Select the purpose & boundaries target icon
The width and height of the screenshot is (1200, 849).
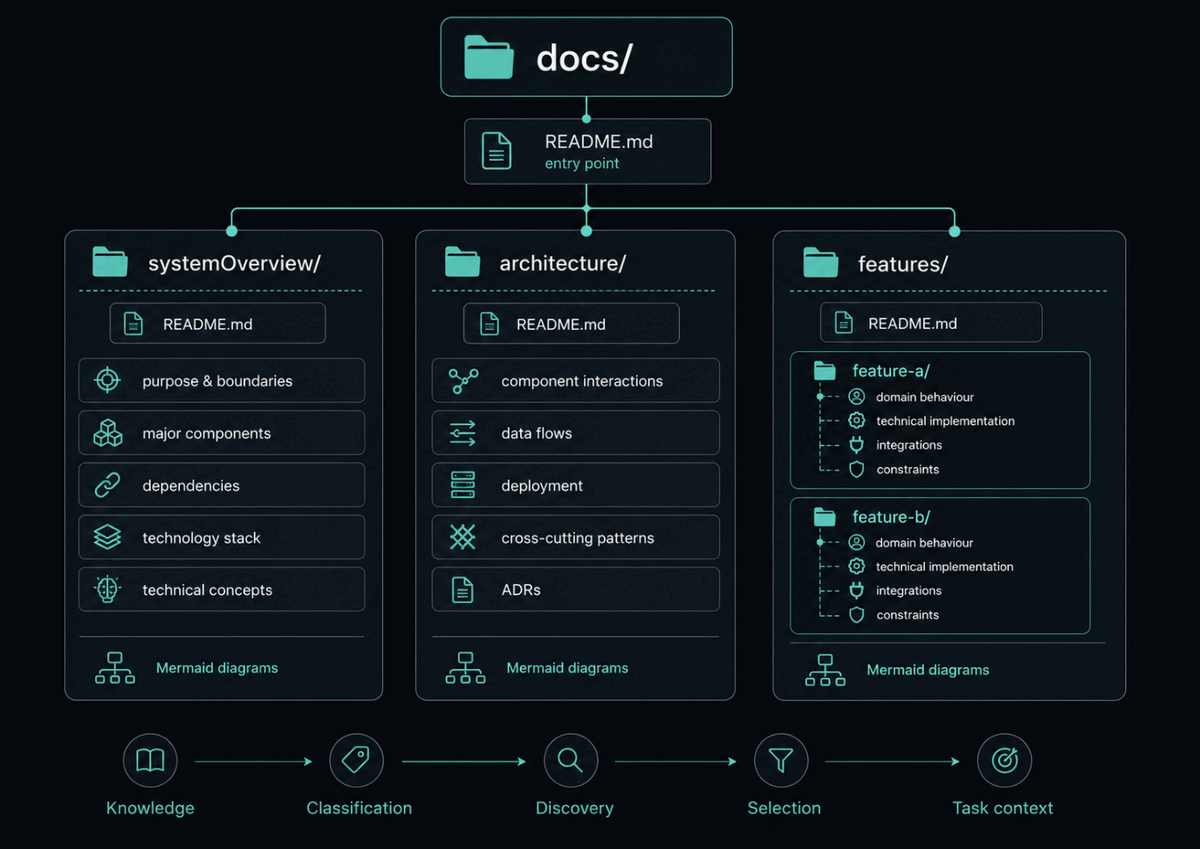point(107,381)
